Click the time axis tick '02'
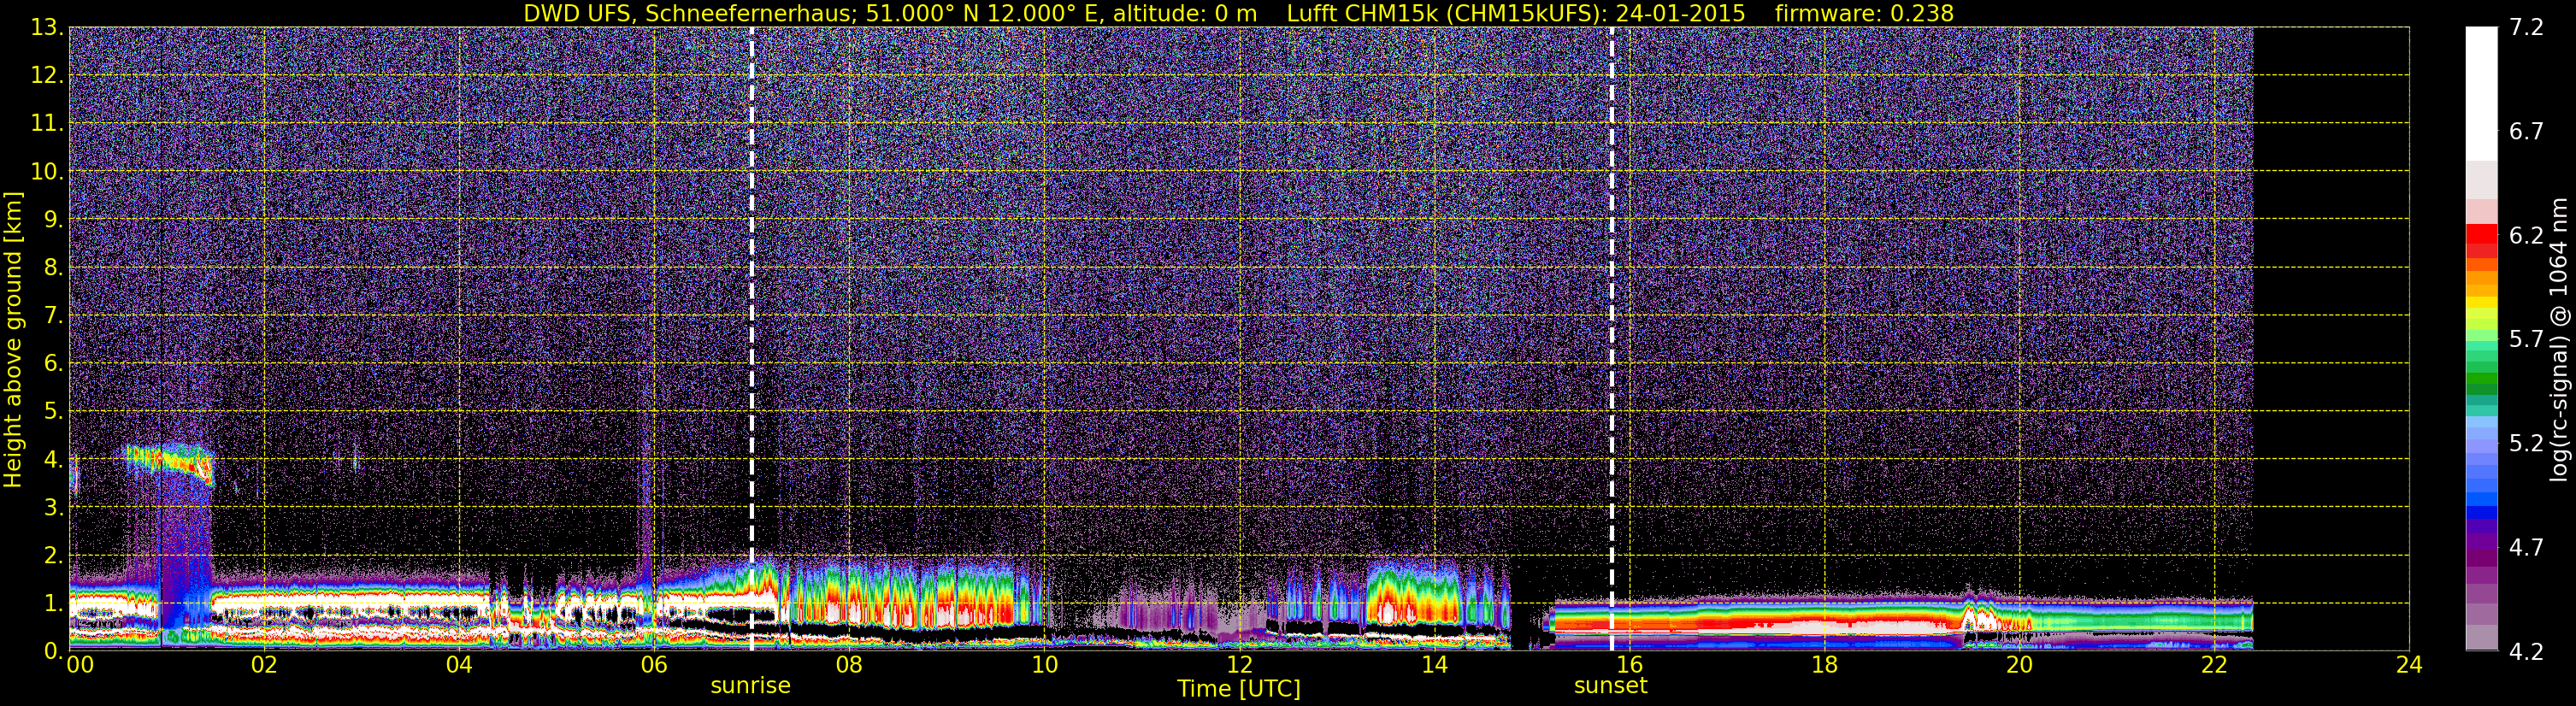Image resolution: width=2576 pixels, height=706 pixels. click(263, 665)
